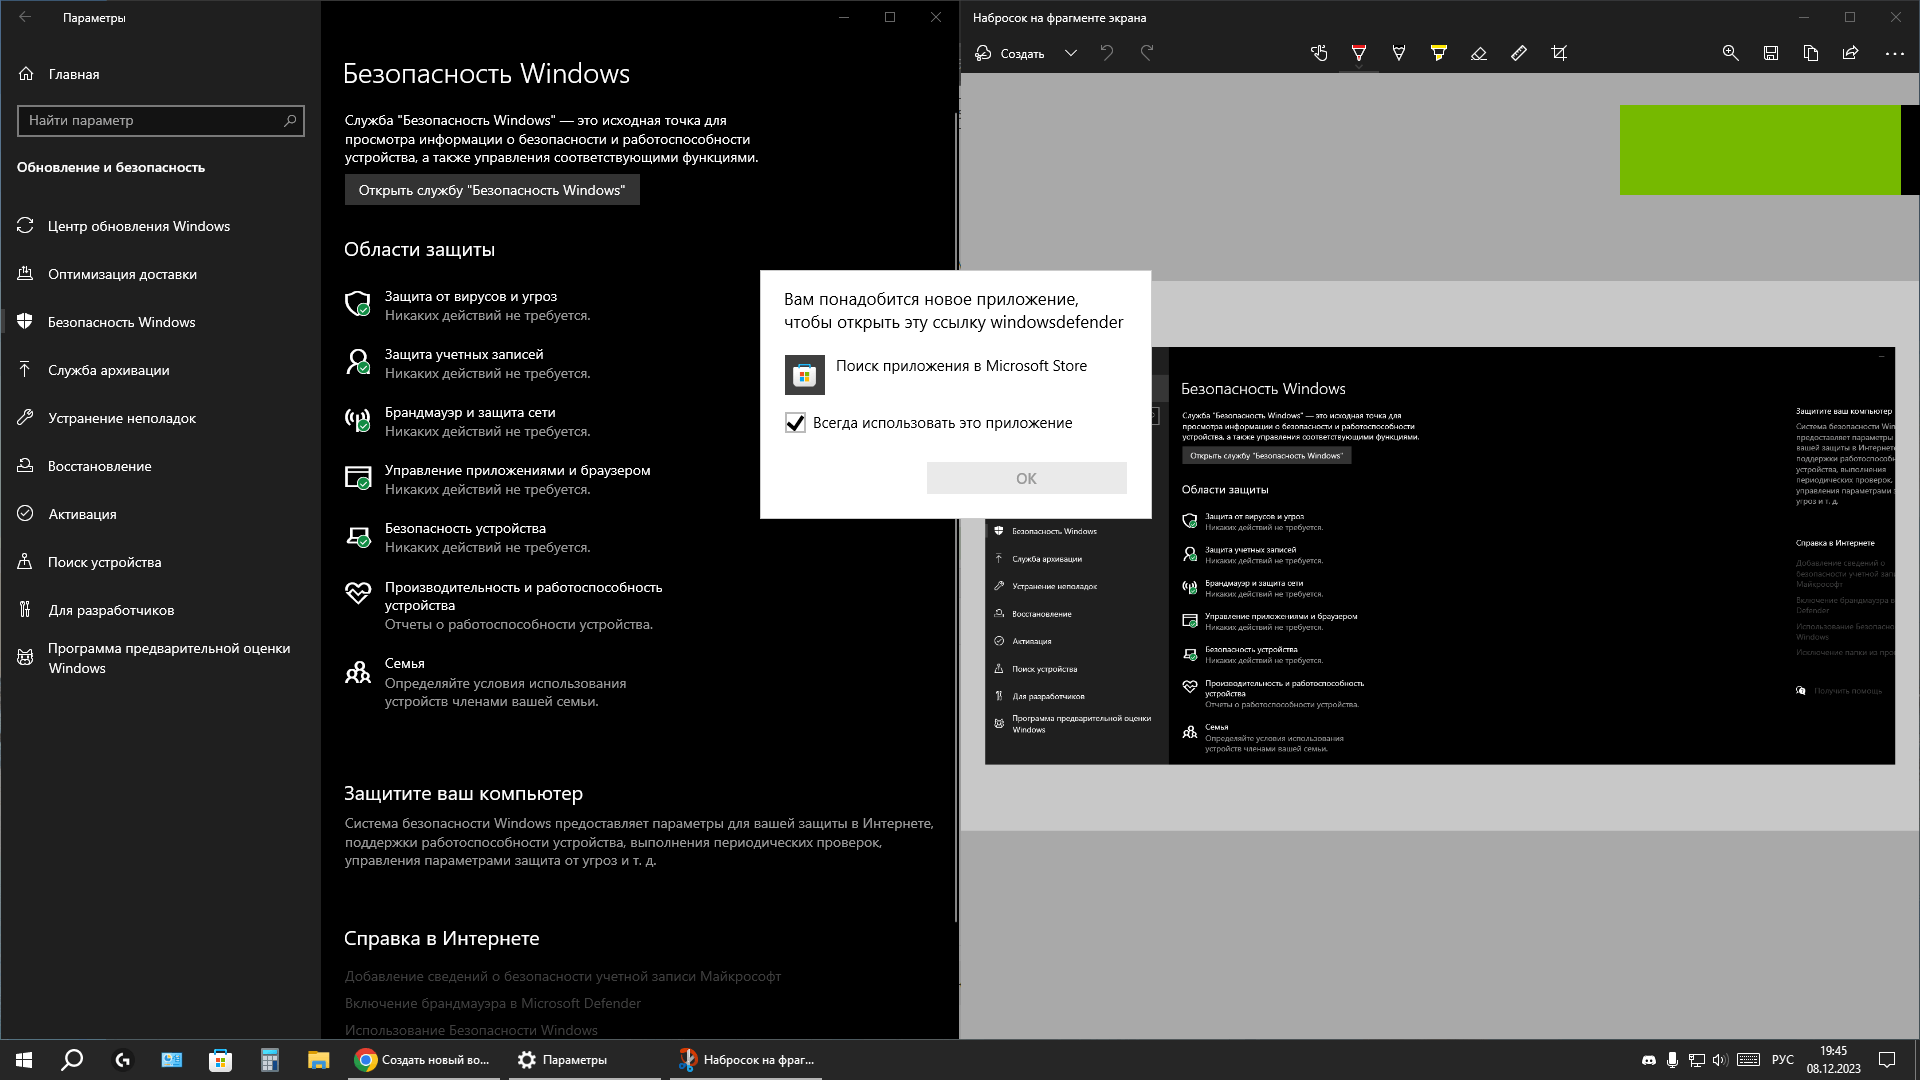Select the yellow highlighter tool
The width and height of the screenshot is (1920, 1080).
coord(1439,53)
